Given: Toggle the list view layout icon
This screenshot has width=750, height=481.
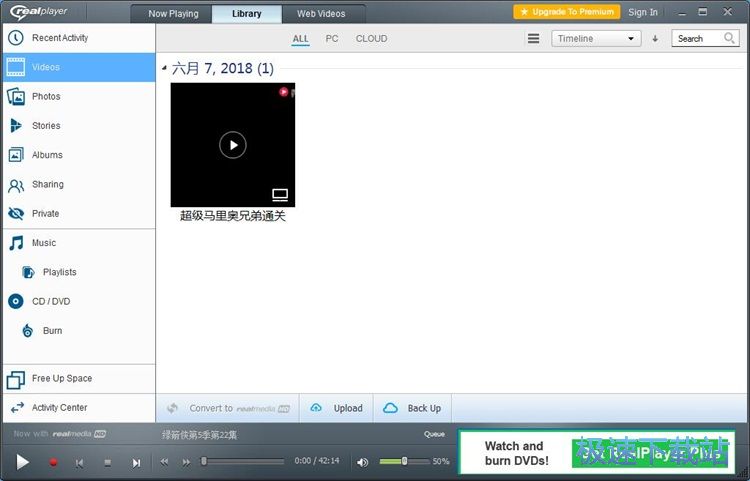Looking at the screenshot, I should point(533,39).
